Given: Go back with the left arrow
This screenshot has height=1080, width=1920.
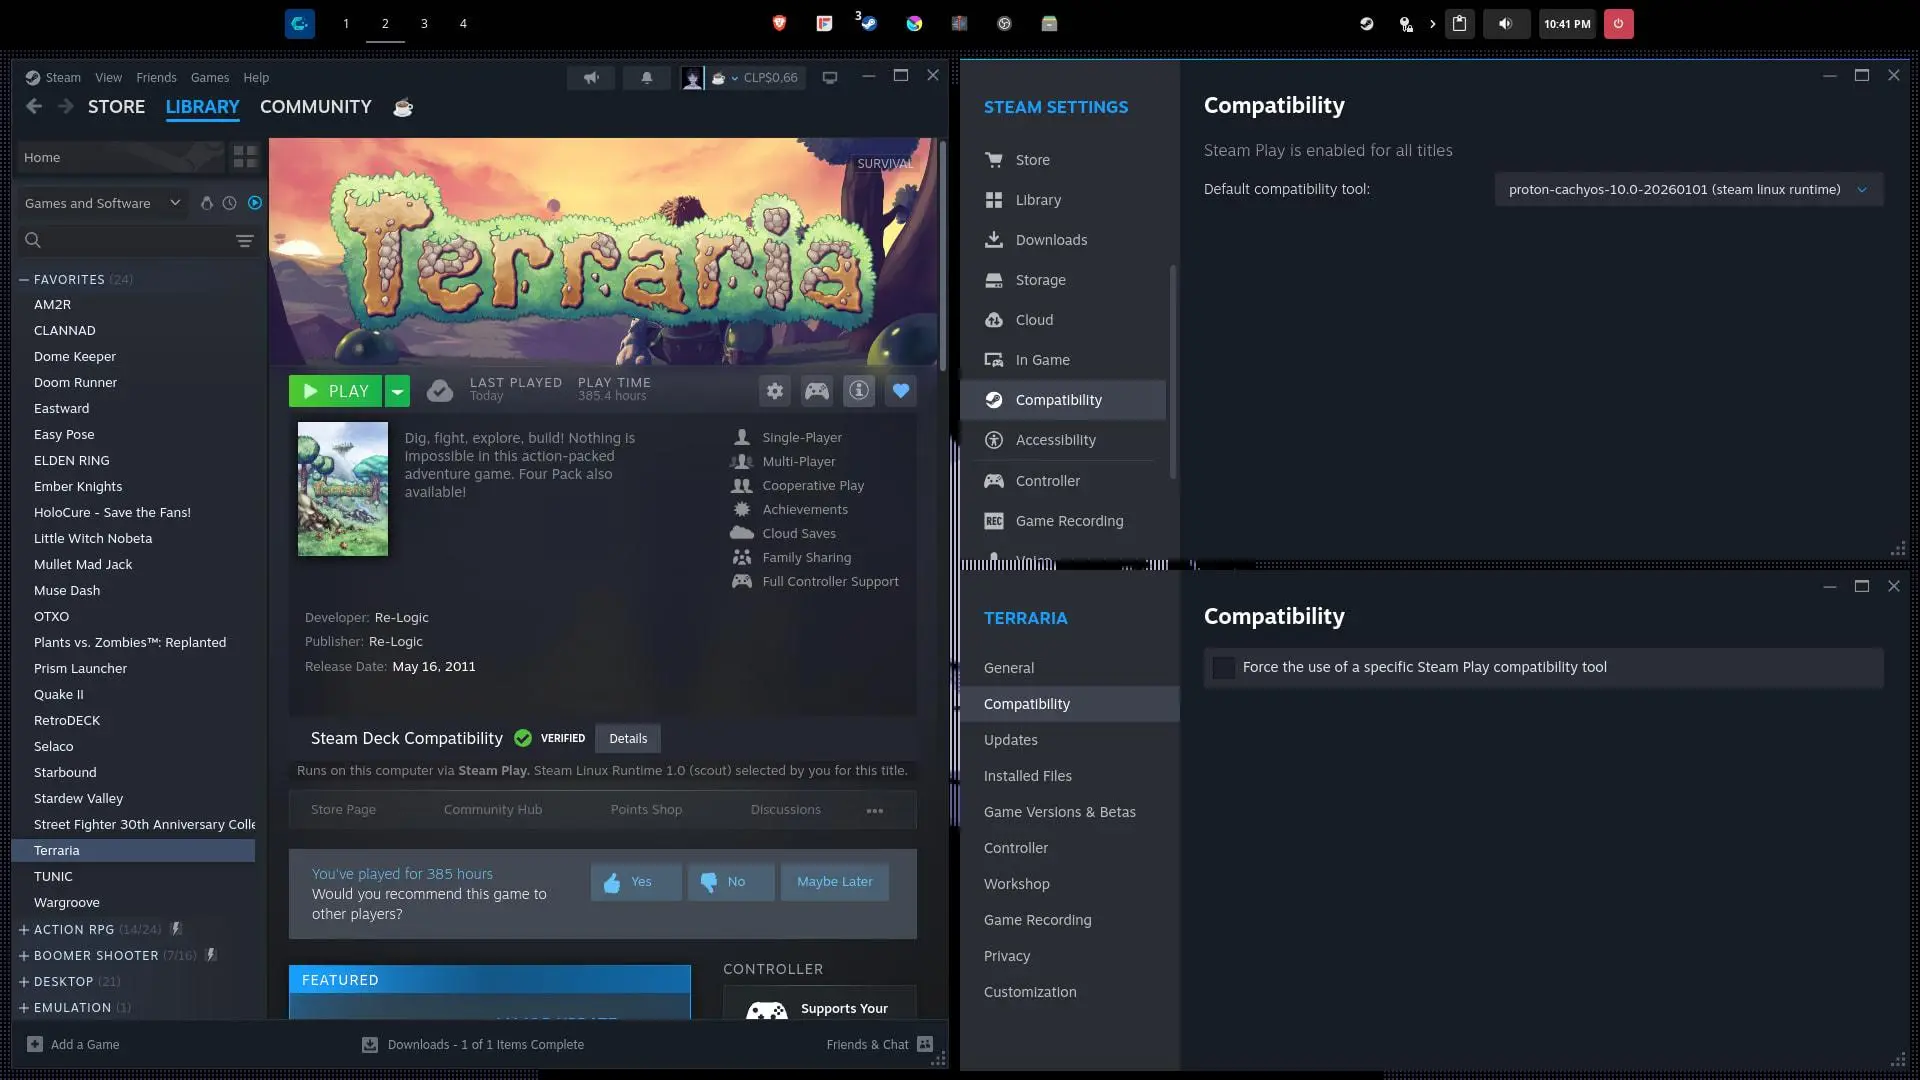Looking at the screenshot, I should pyautogui.click(x=34, y=107).
